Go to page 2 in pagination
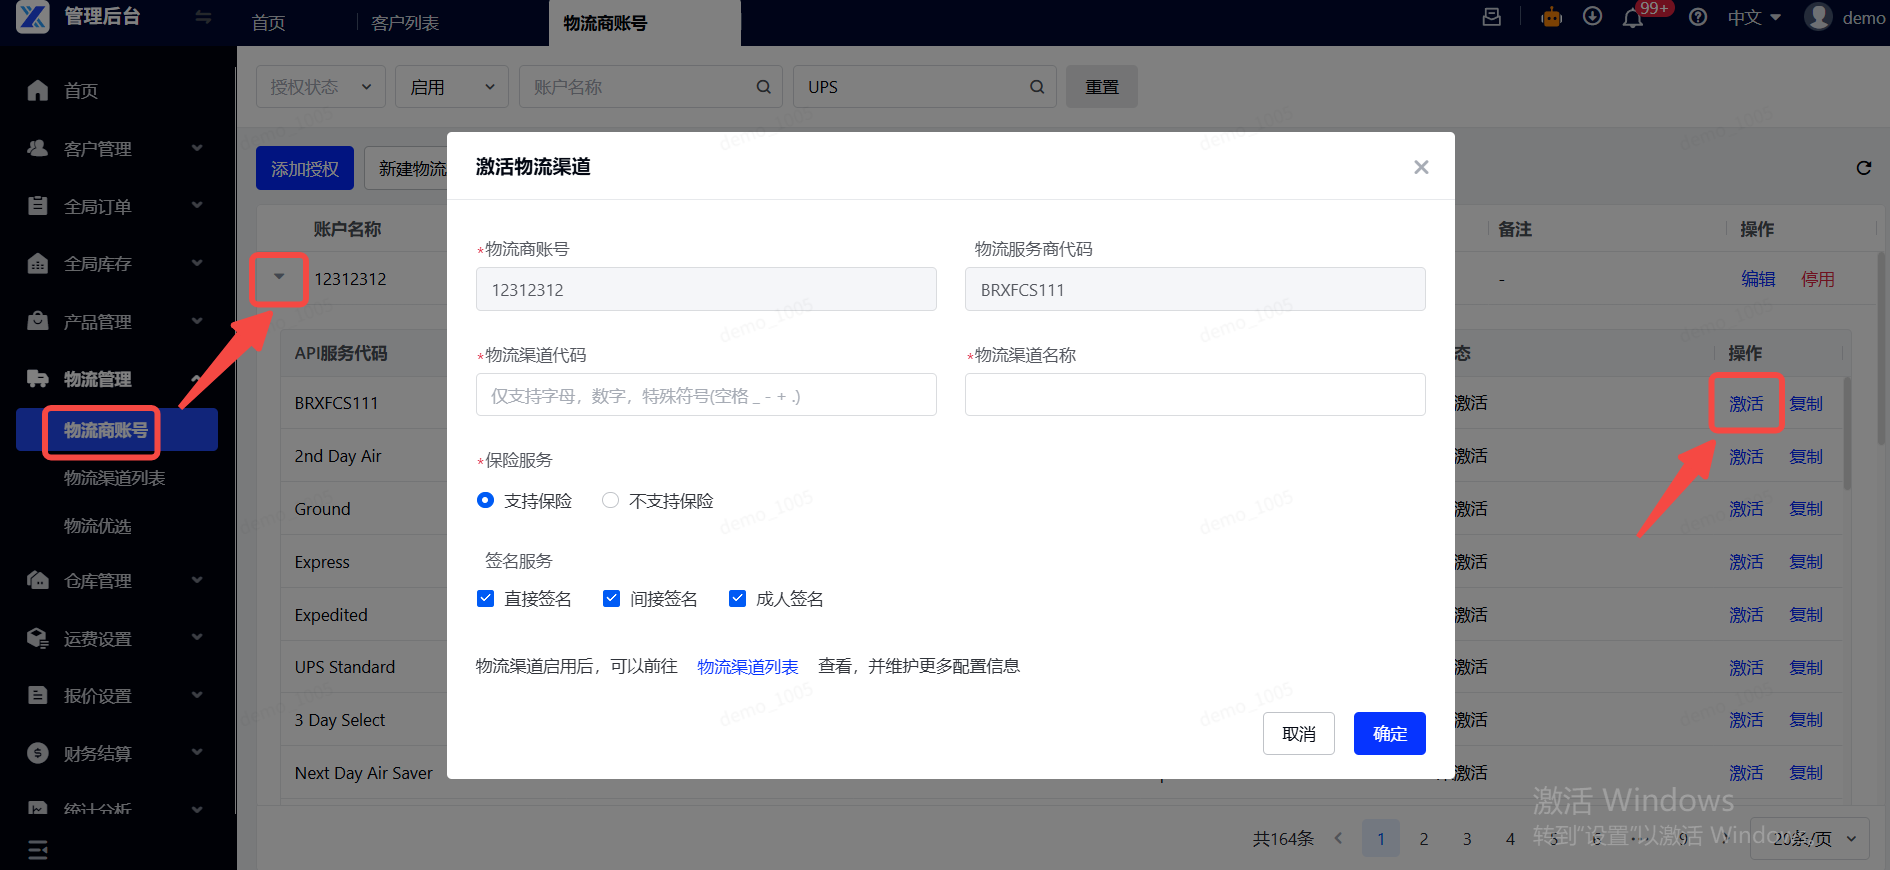Image resolution: width=1890 pixels, height=870 pixels. pyautogui.click(x=1424, y=839)
